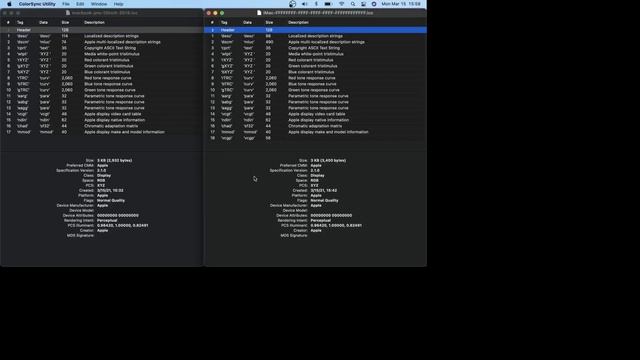Open Control Center icon in menu bar
640x360 pixels.
[363, 4]
